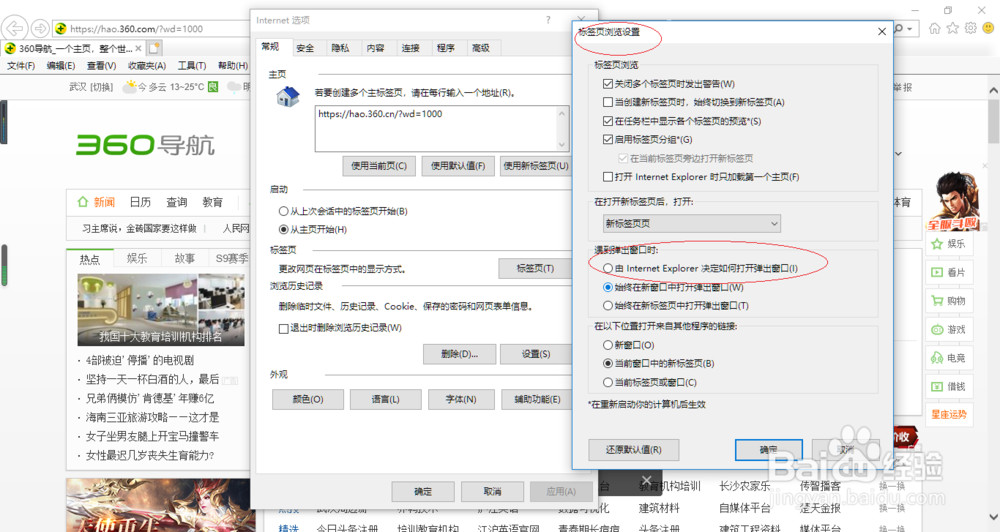Close the 360导航 browser tab
1000x532 pixels.
pyautogui.click(x=138, y=48)
